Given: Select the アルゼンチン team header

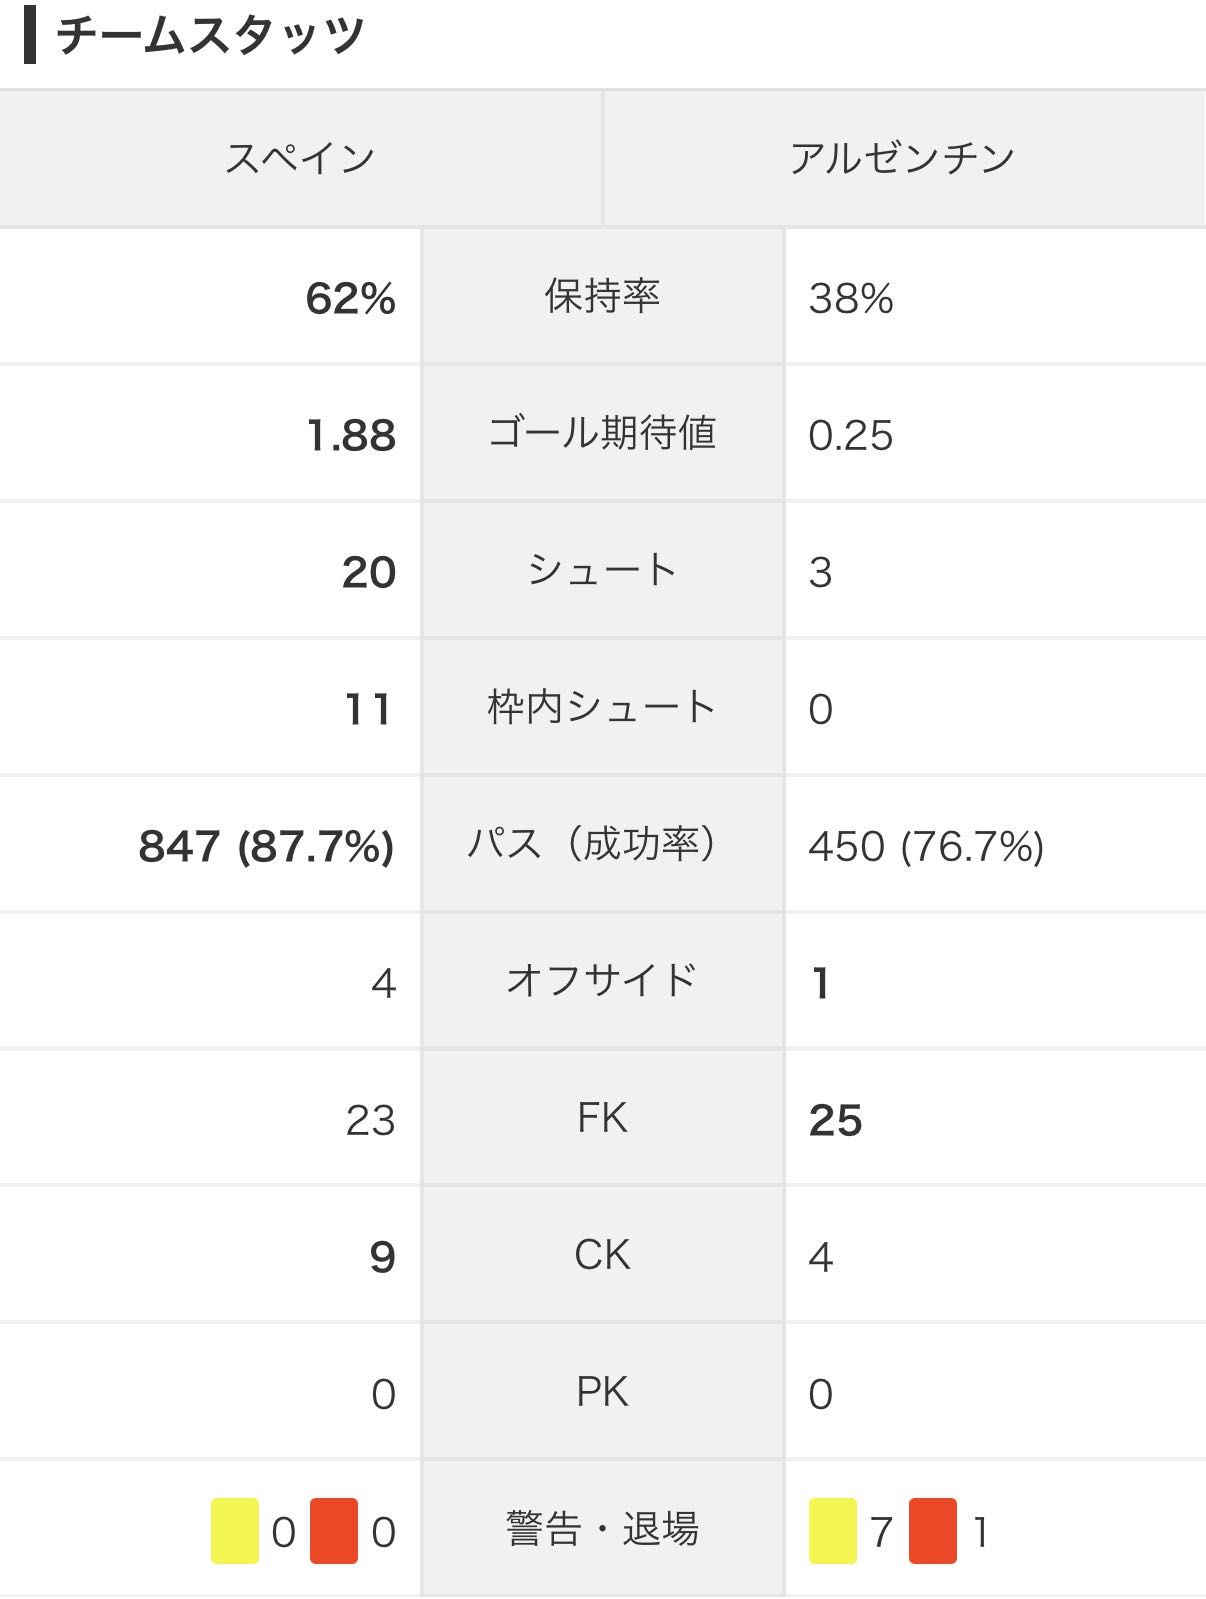Looking at the screenshot, I should (x=904, y=158).
